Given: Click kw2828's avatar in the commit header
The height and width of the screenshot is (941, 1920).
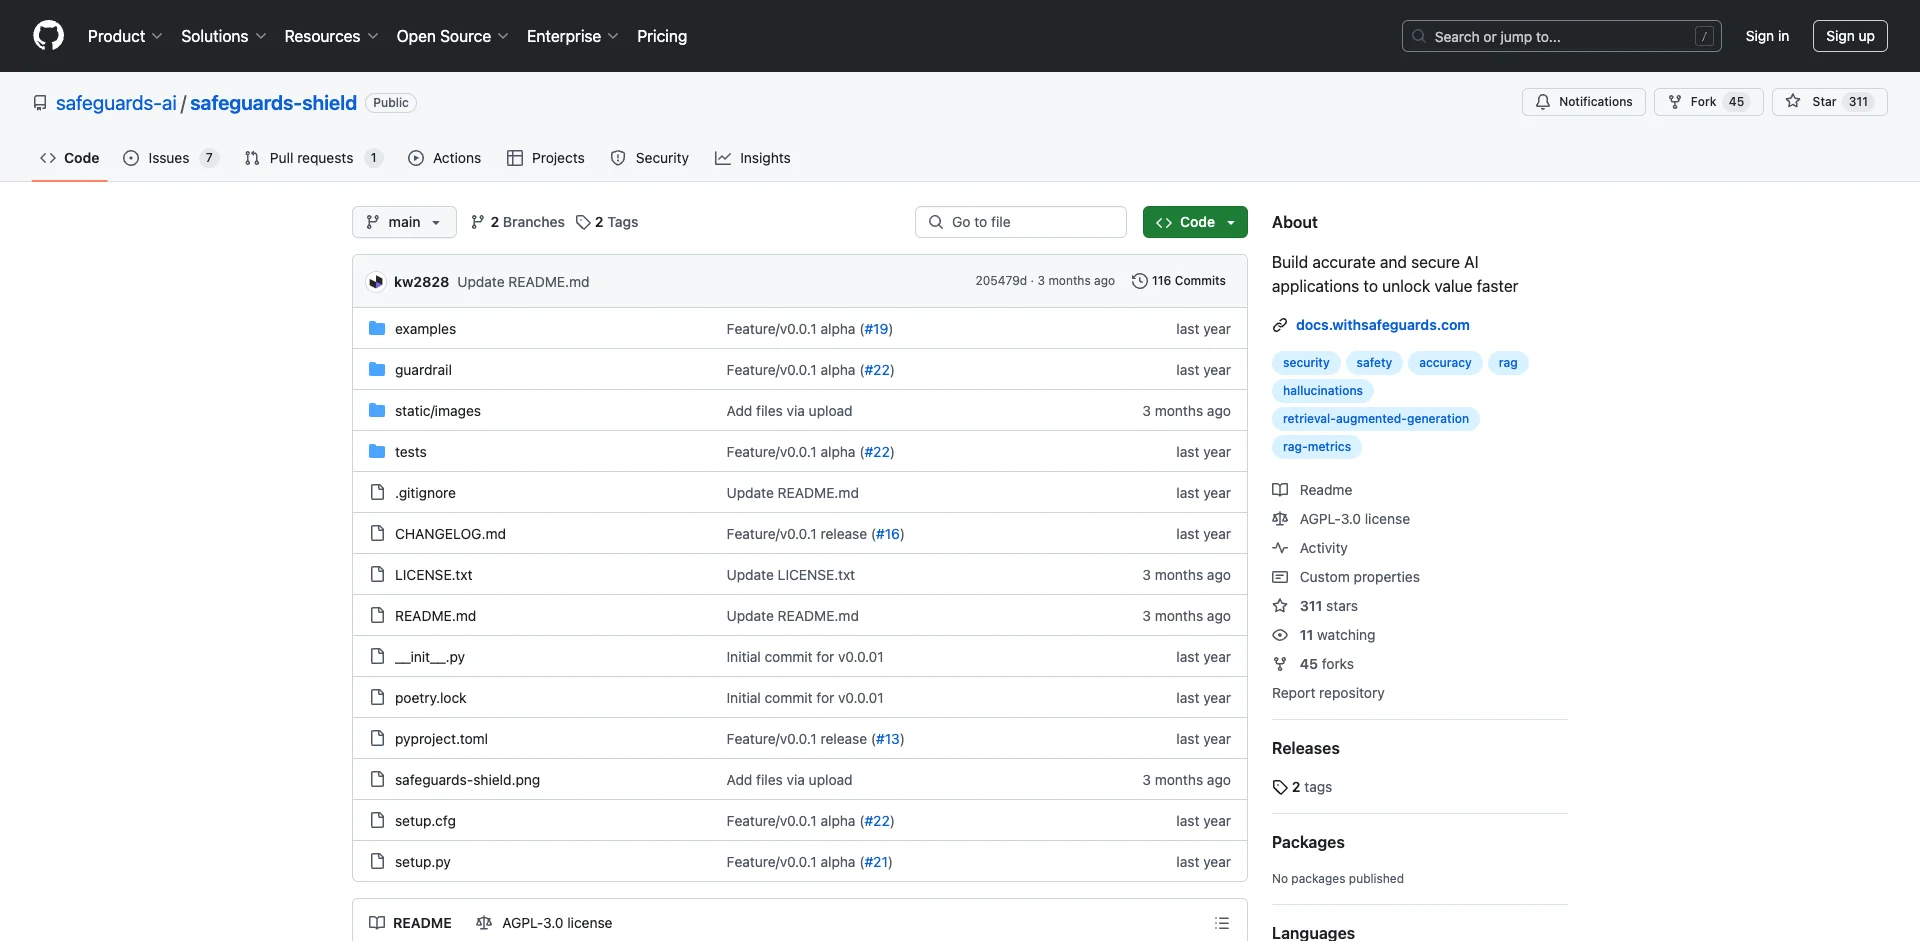Looking at the screenshot, I should tap(376, 282).
